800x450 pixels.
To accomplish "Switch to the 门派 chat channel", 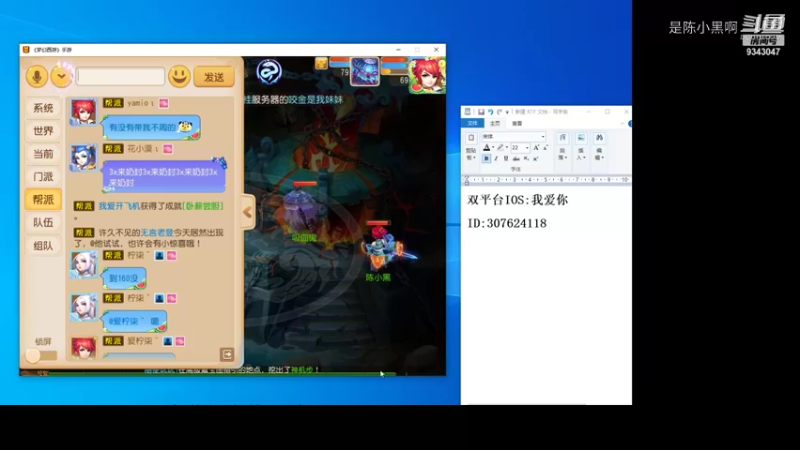I will click(x=43, y=177).
